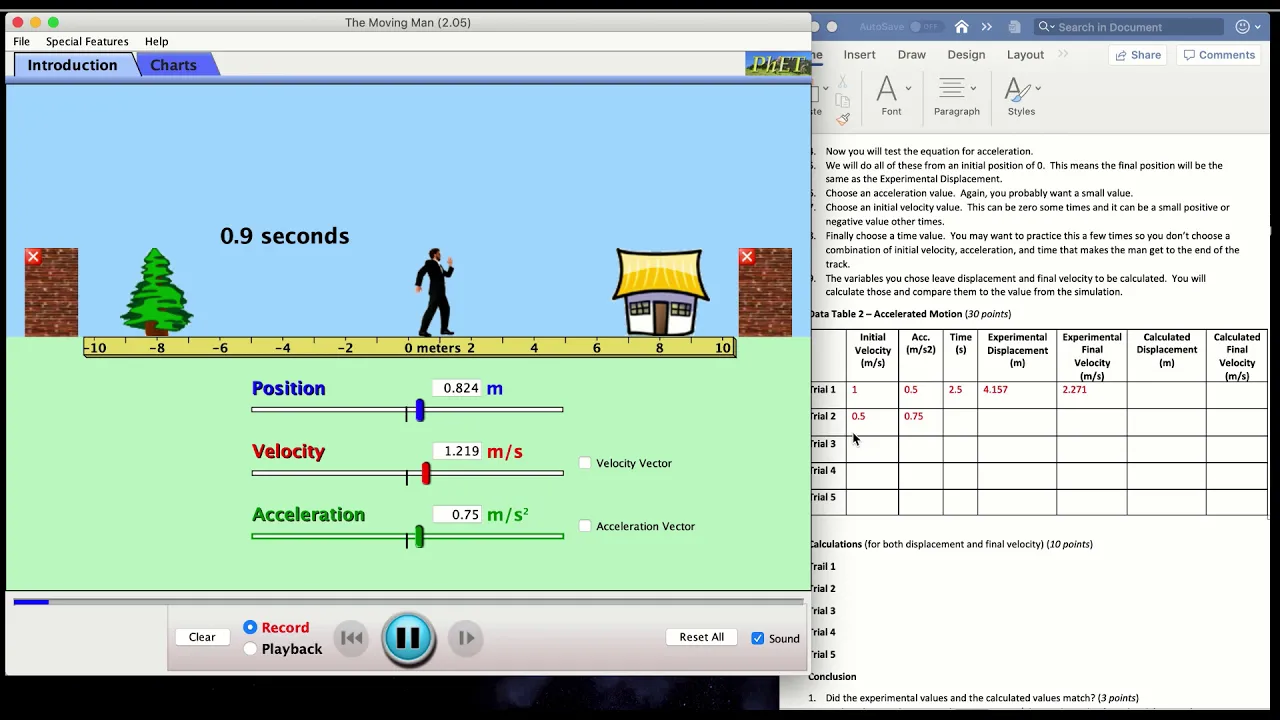Open the Paragraph group icon in Word
The width and height of the screenshot is (1280, 720).
[952, 89]
